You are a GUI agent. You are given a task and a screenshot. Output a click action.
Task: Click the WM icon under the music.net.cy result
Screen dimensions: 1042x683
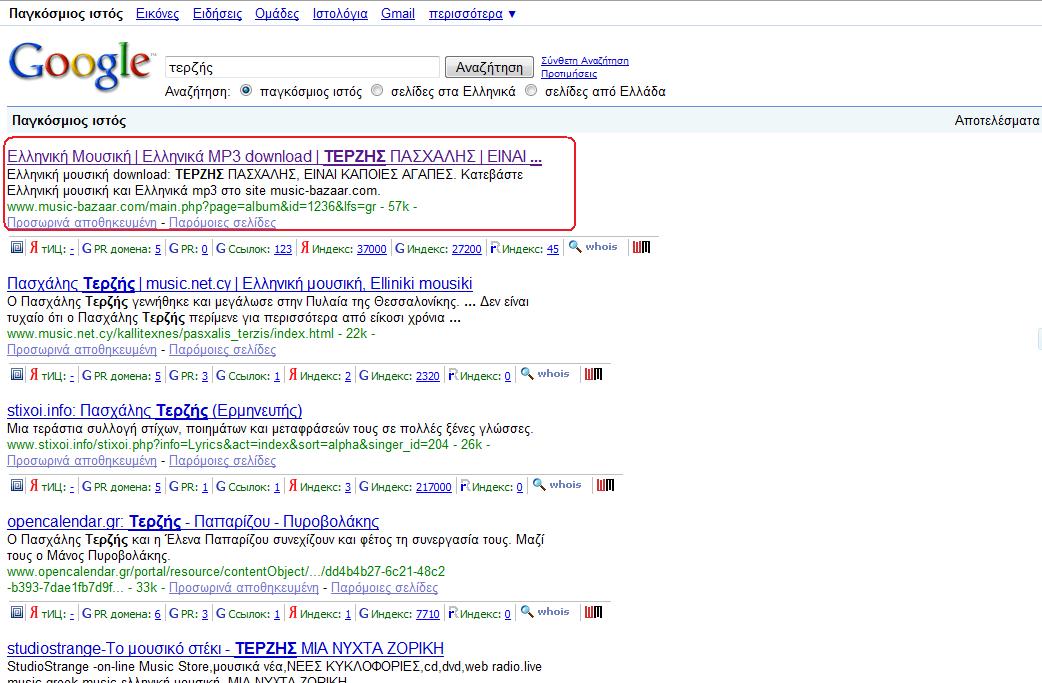point(593,374)
